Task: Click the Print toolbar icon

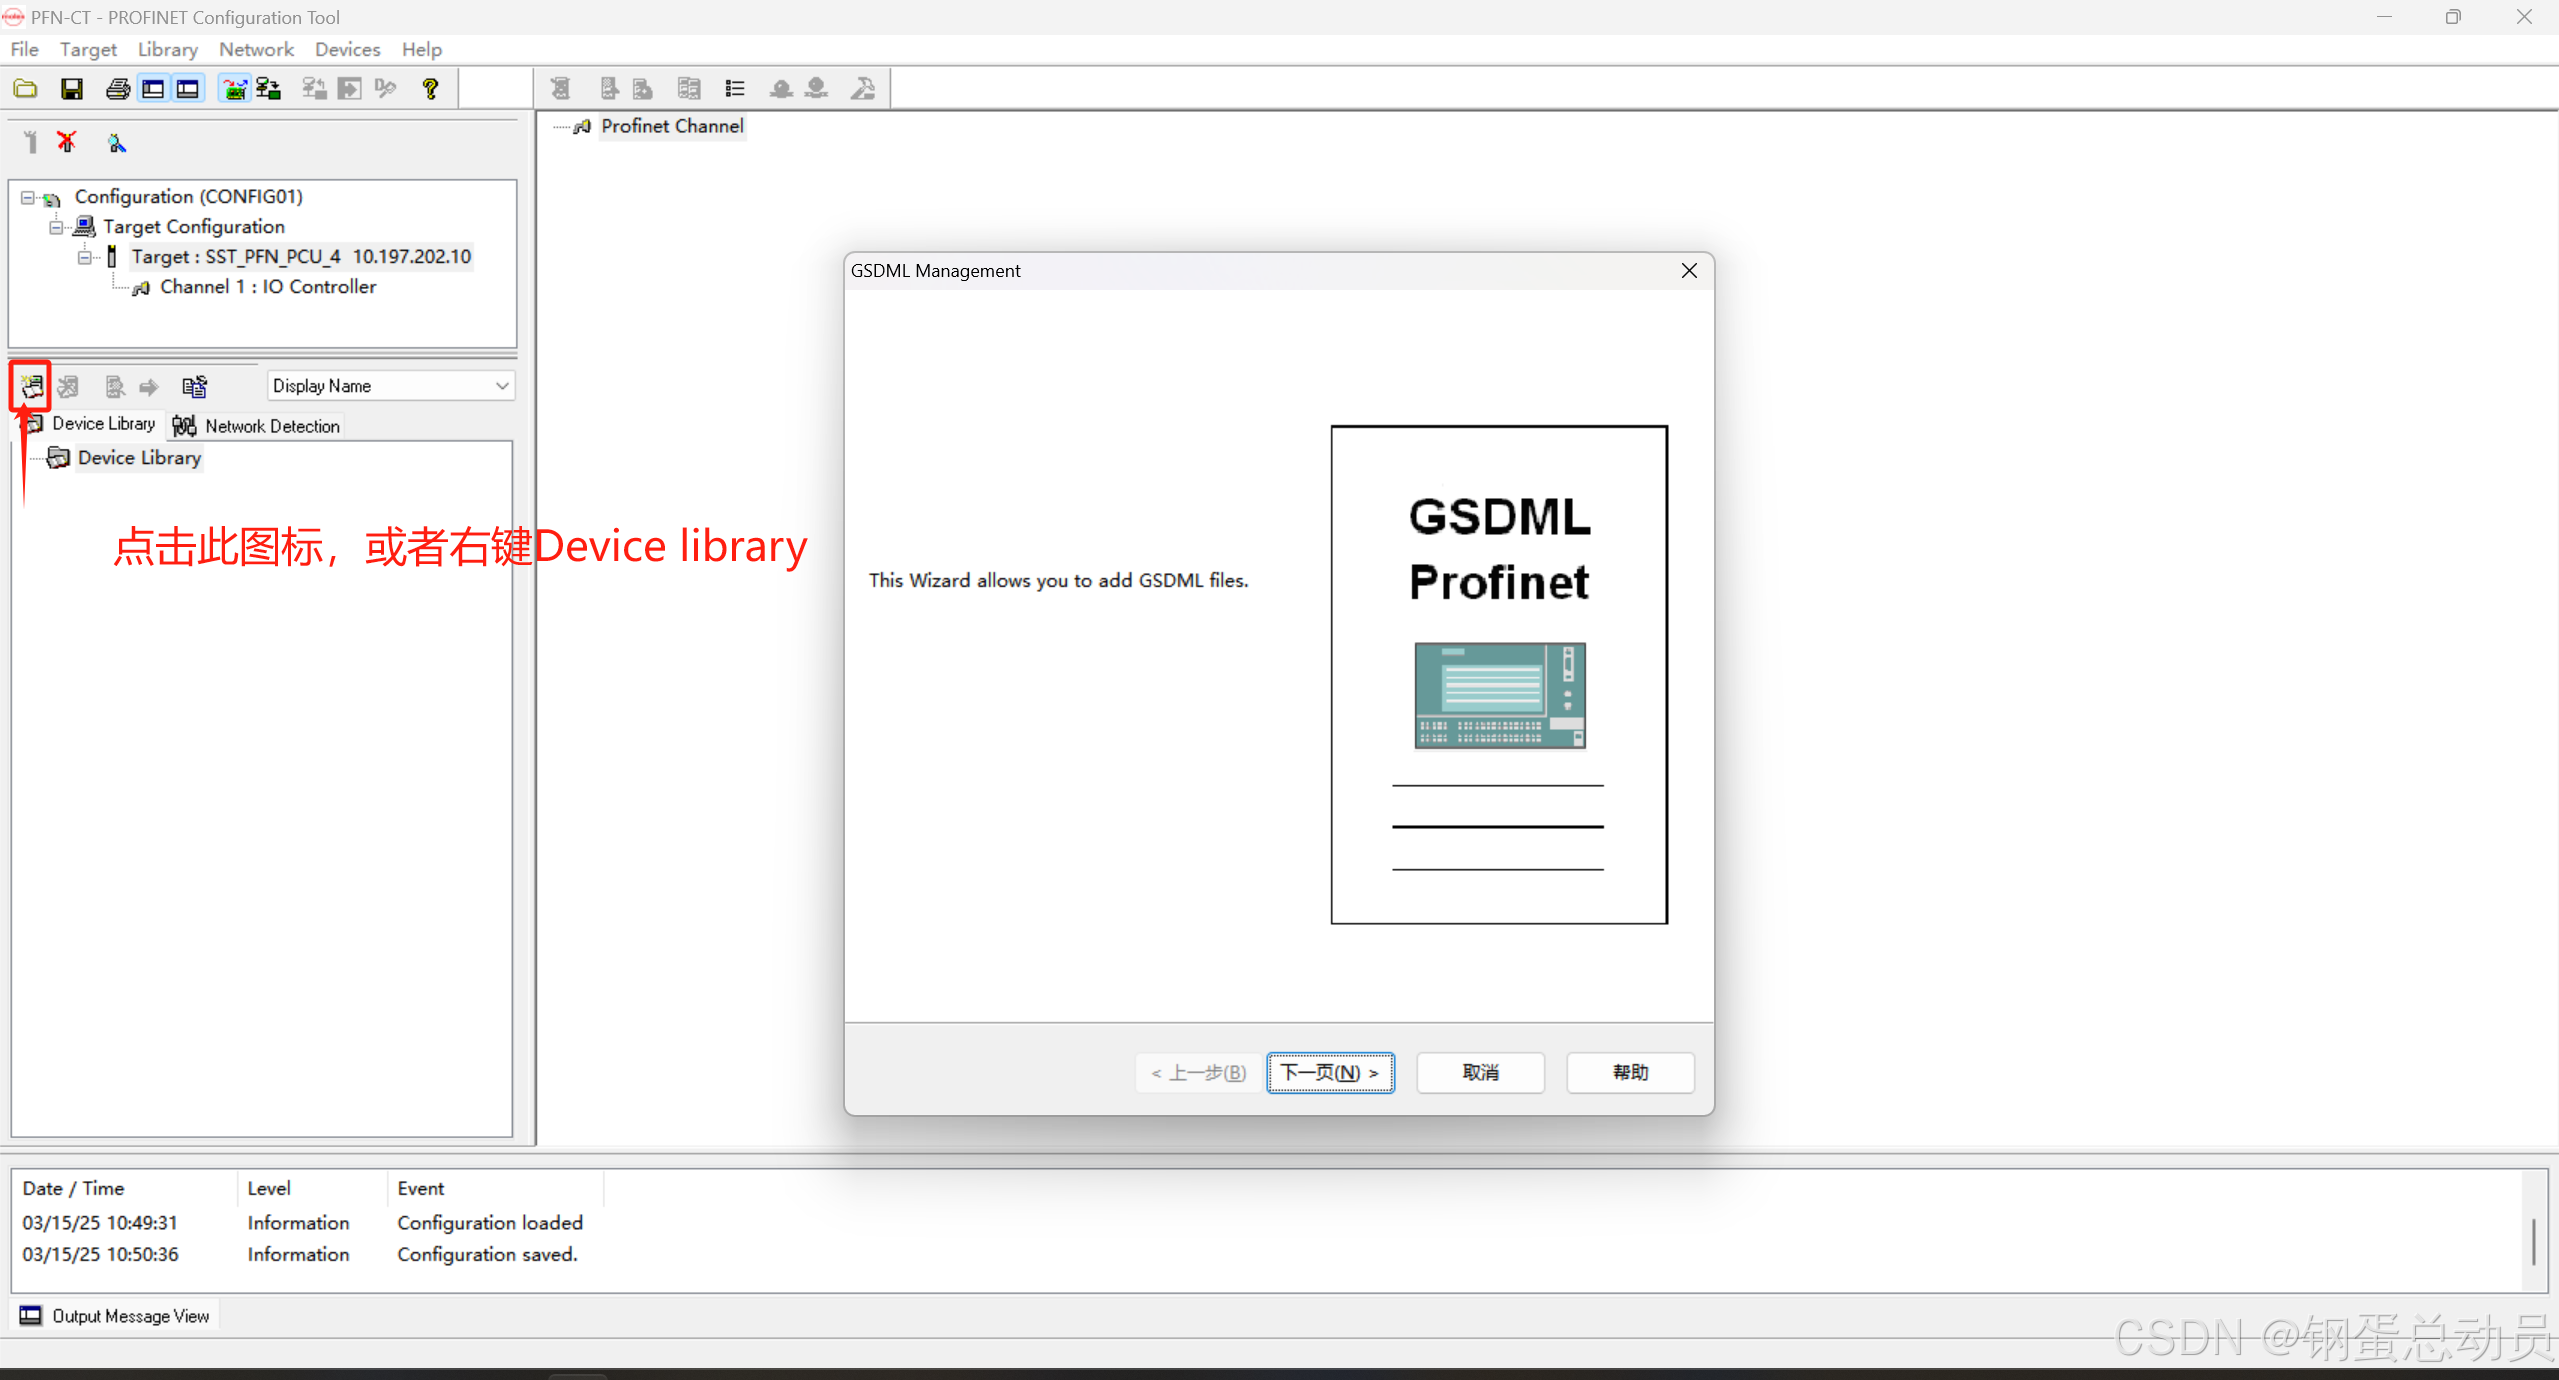Action: click(x=117, y=89)
